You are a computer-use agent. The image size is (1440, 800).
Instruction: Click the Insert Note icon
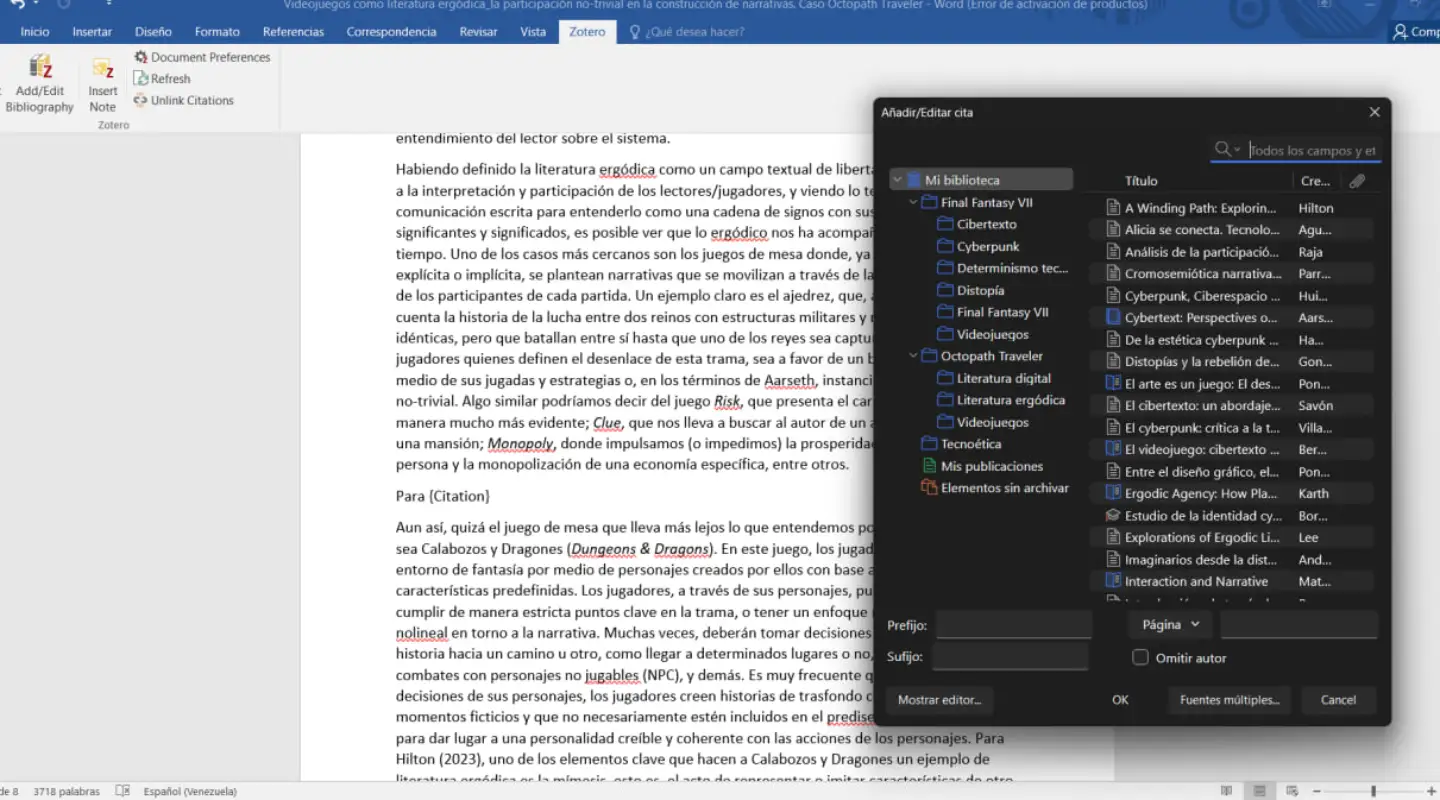[x=103, y=69]
